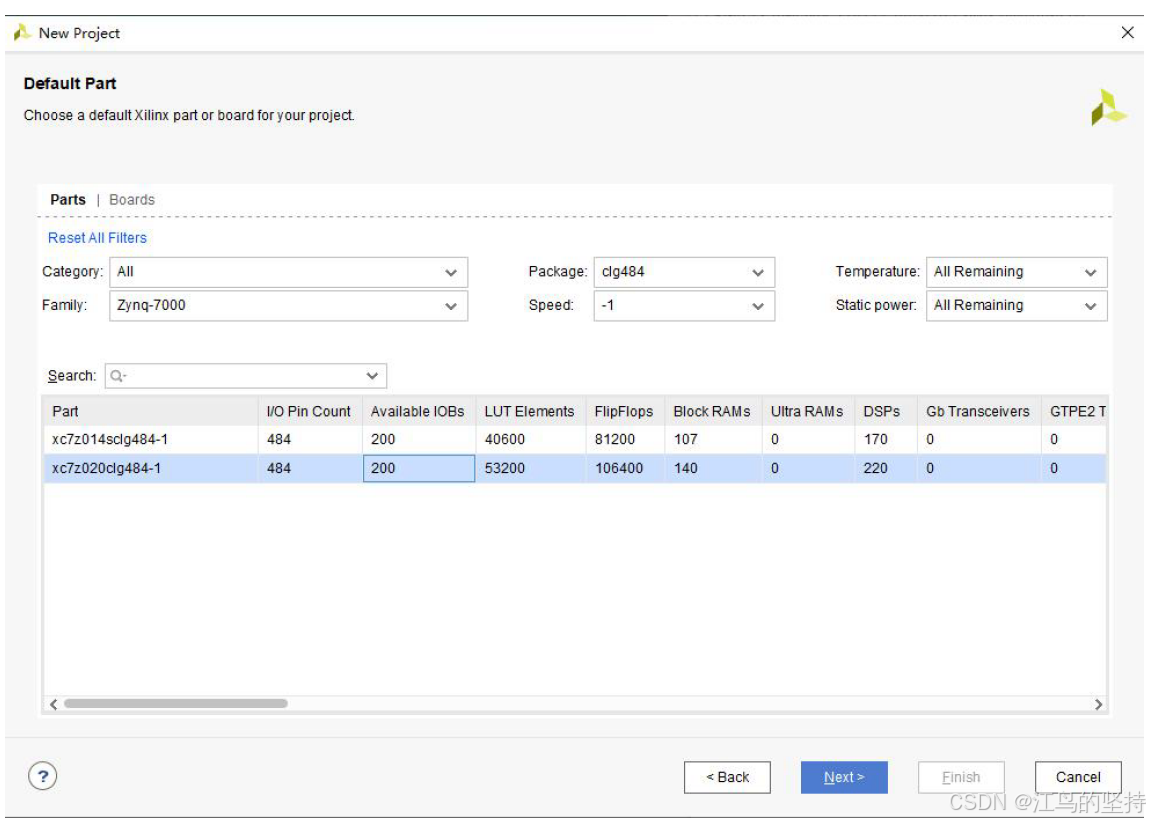Open the Speed -1 dropdown
This screenshot has width=1150, height=822.
684,306
